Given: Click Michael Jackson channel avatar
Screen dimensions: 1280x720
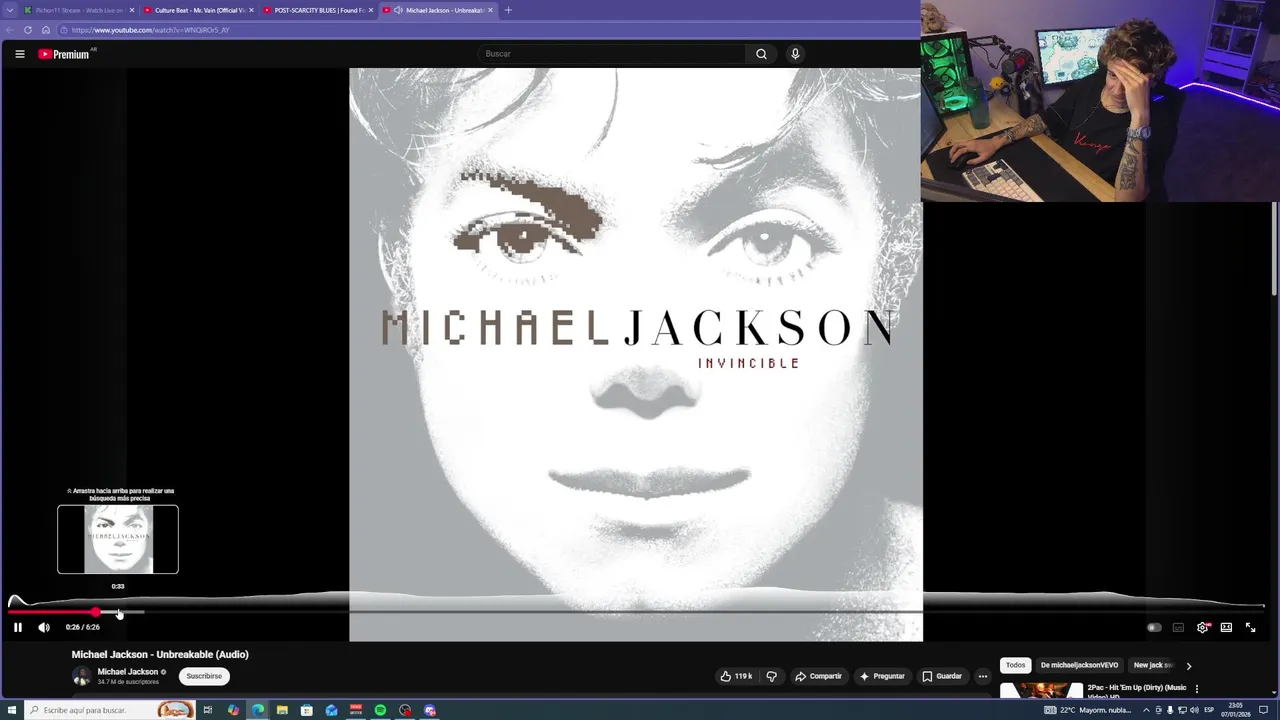Looking at the screenshot, I should pos(82,676).
